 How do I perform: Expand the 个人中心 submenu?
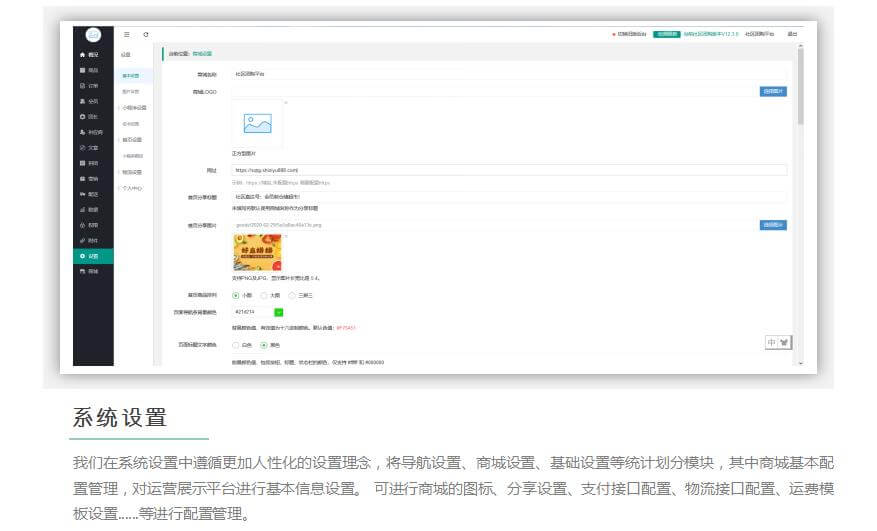pyautogui.click(x=131, y=187)
